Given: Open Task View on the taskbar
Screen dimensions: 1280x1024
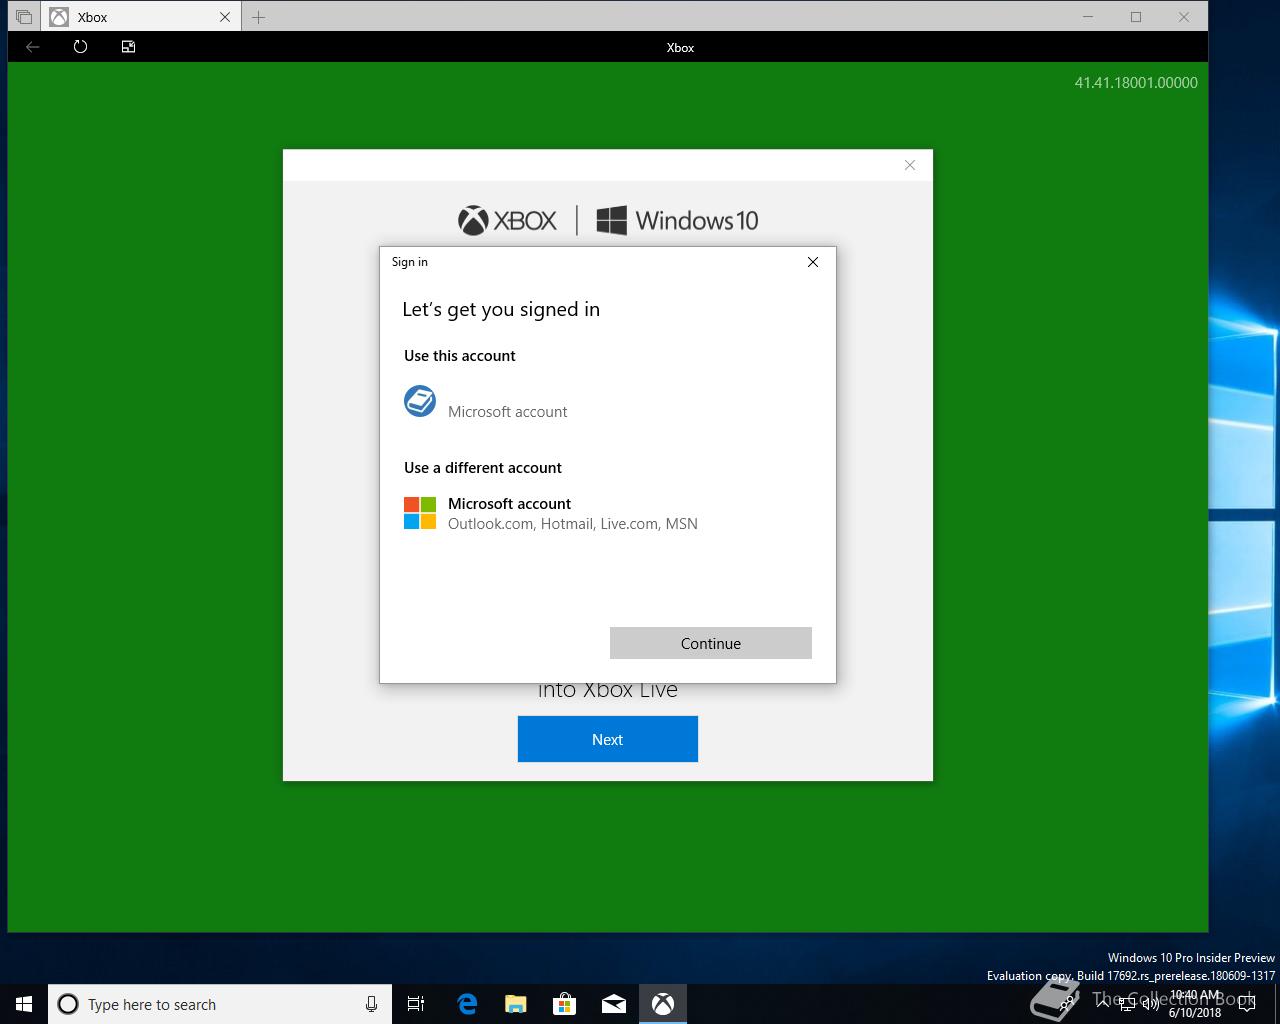Looking at the screenshot, I should coord(416,1004).
